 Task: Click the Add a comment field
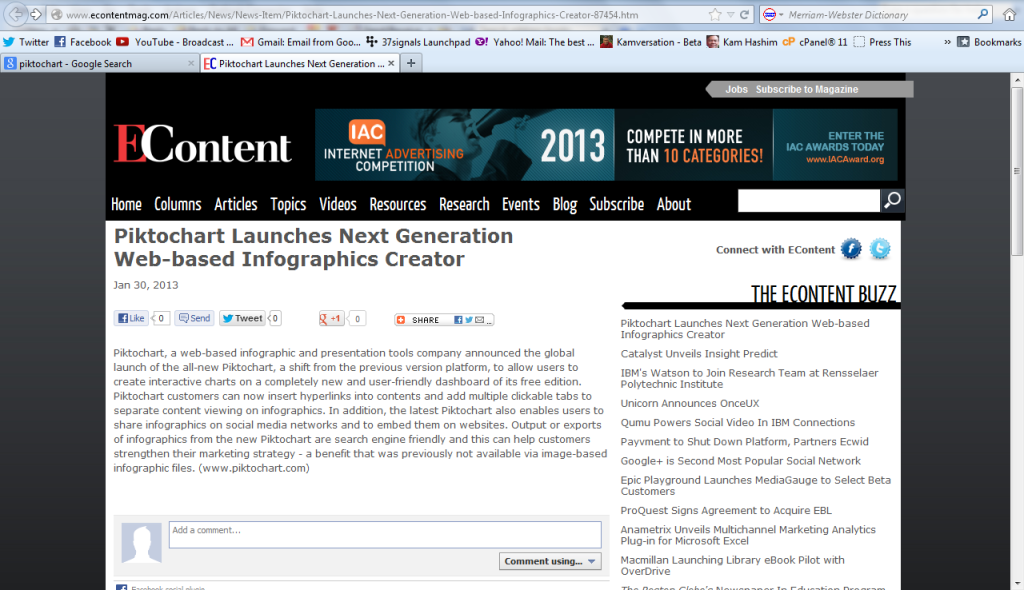(385, 534)
